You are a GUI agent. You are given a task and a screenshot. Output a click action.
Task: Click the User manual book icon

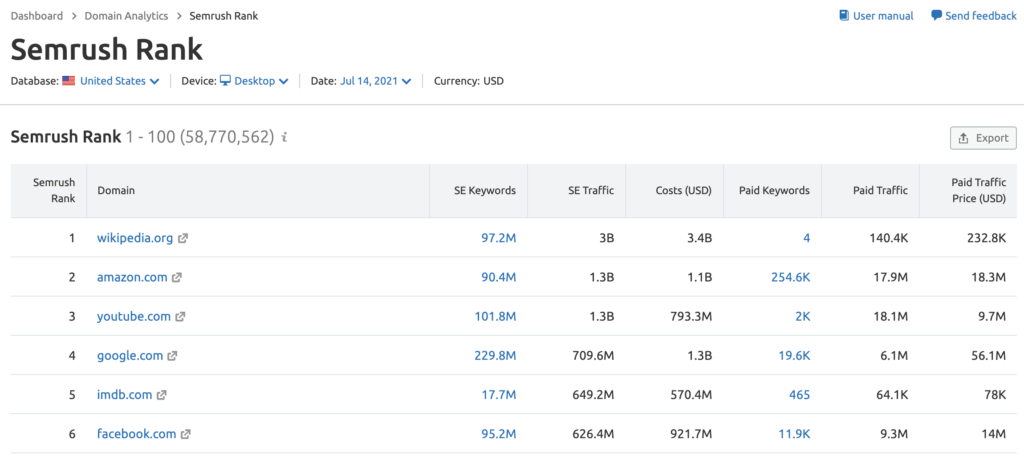pyautogui.click(x=844, y=16)
